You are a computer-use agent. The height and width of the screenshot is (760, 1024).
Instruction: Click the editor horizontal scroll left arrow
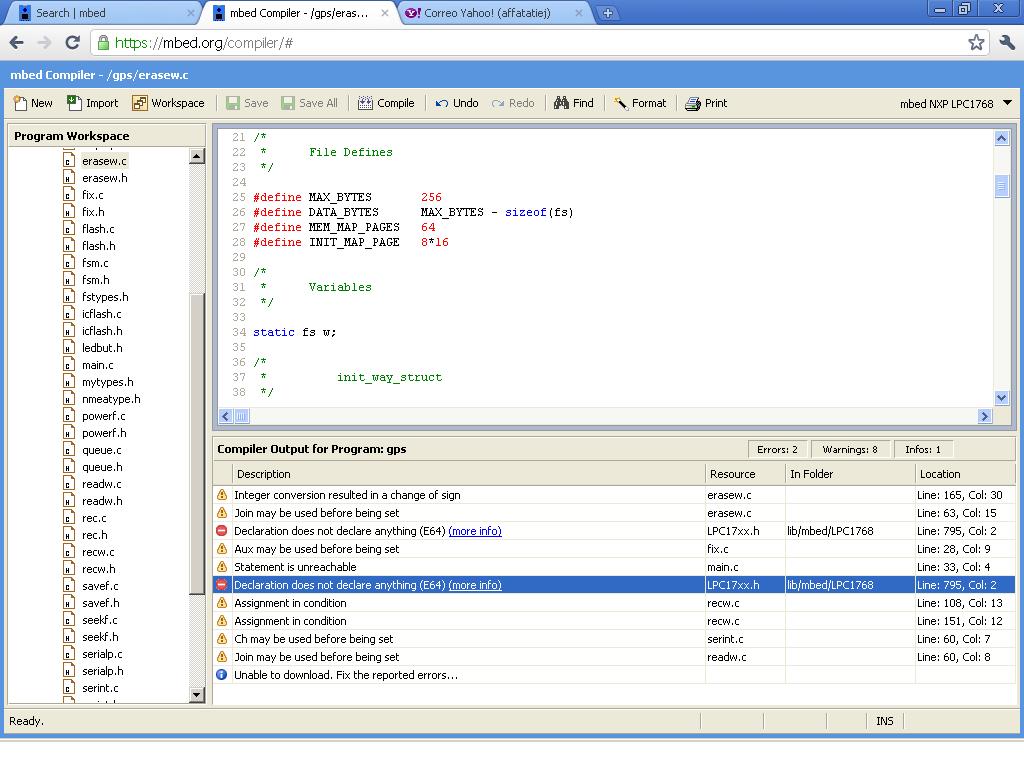(226, 416)
